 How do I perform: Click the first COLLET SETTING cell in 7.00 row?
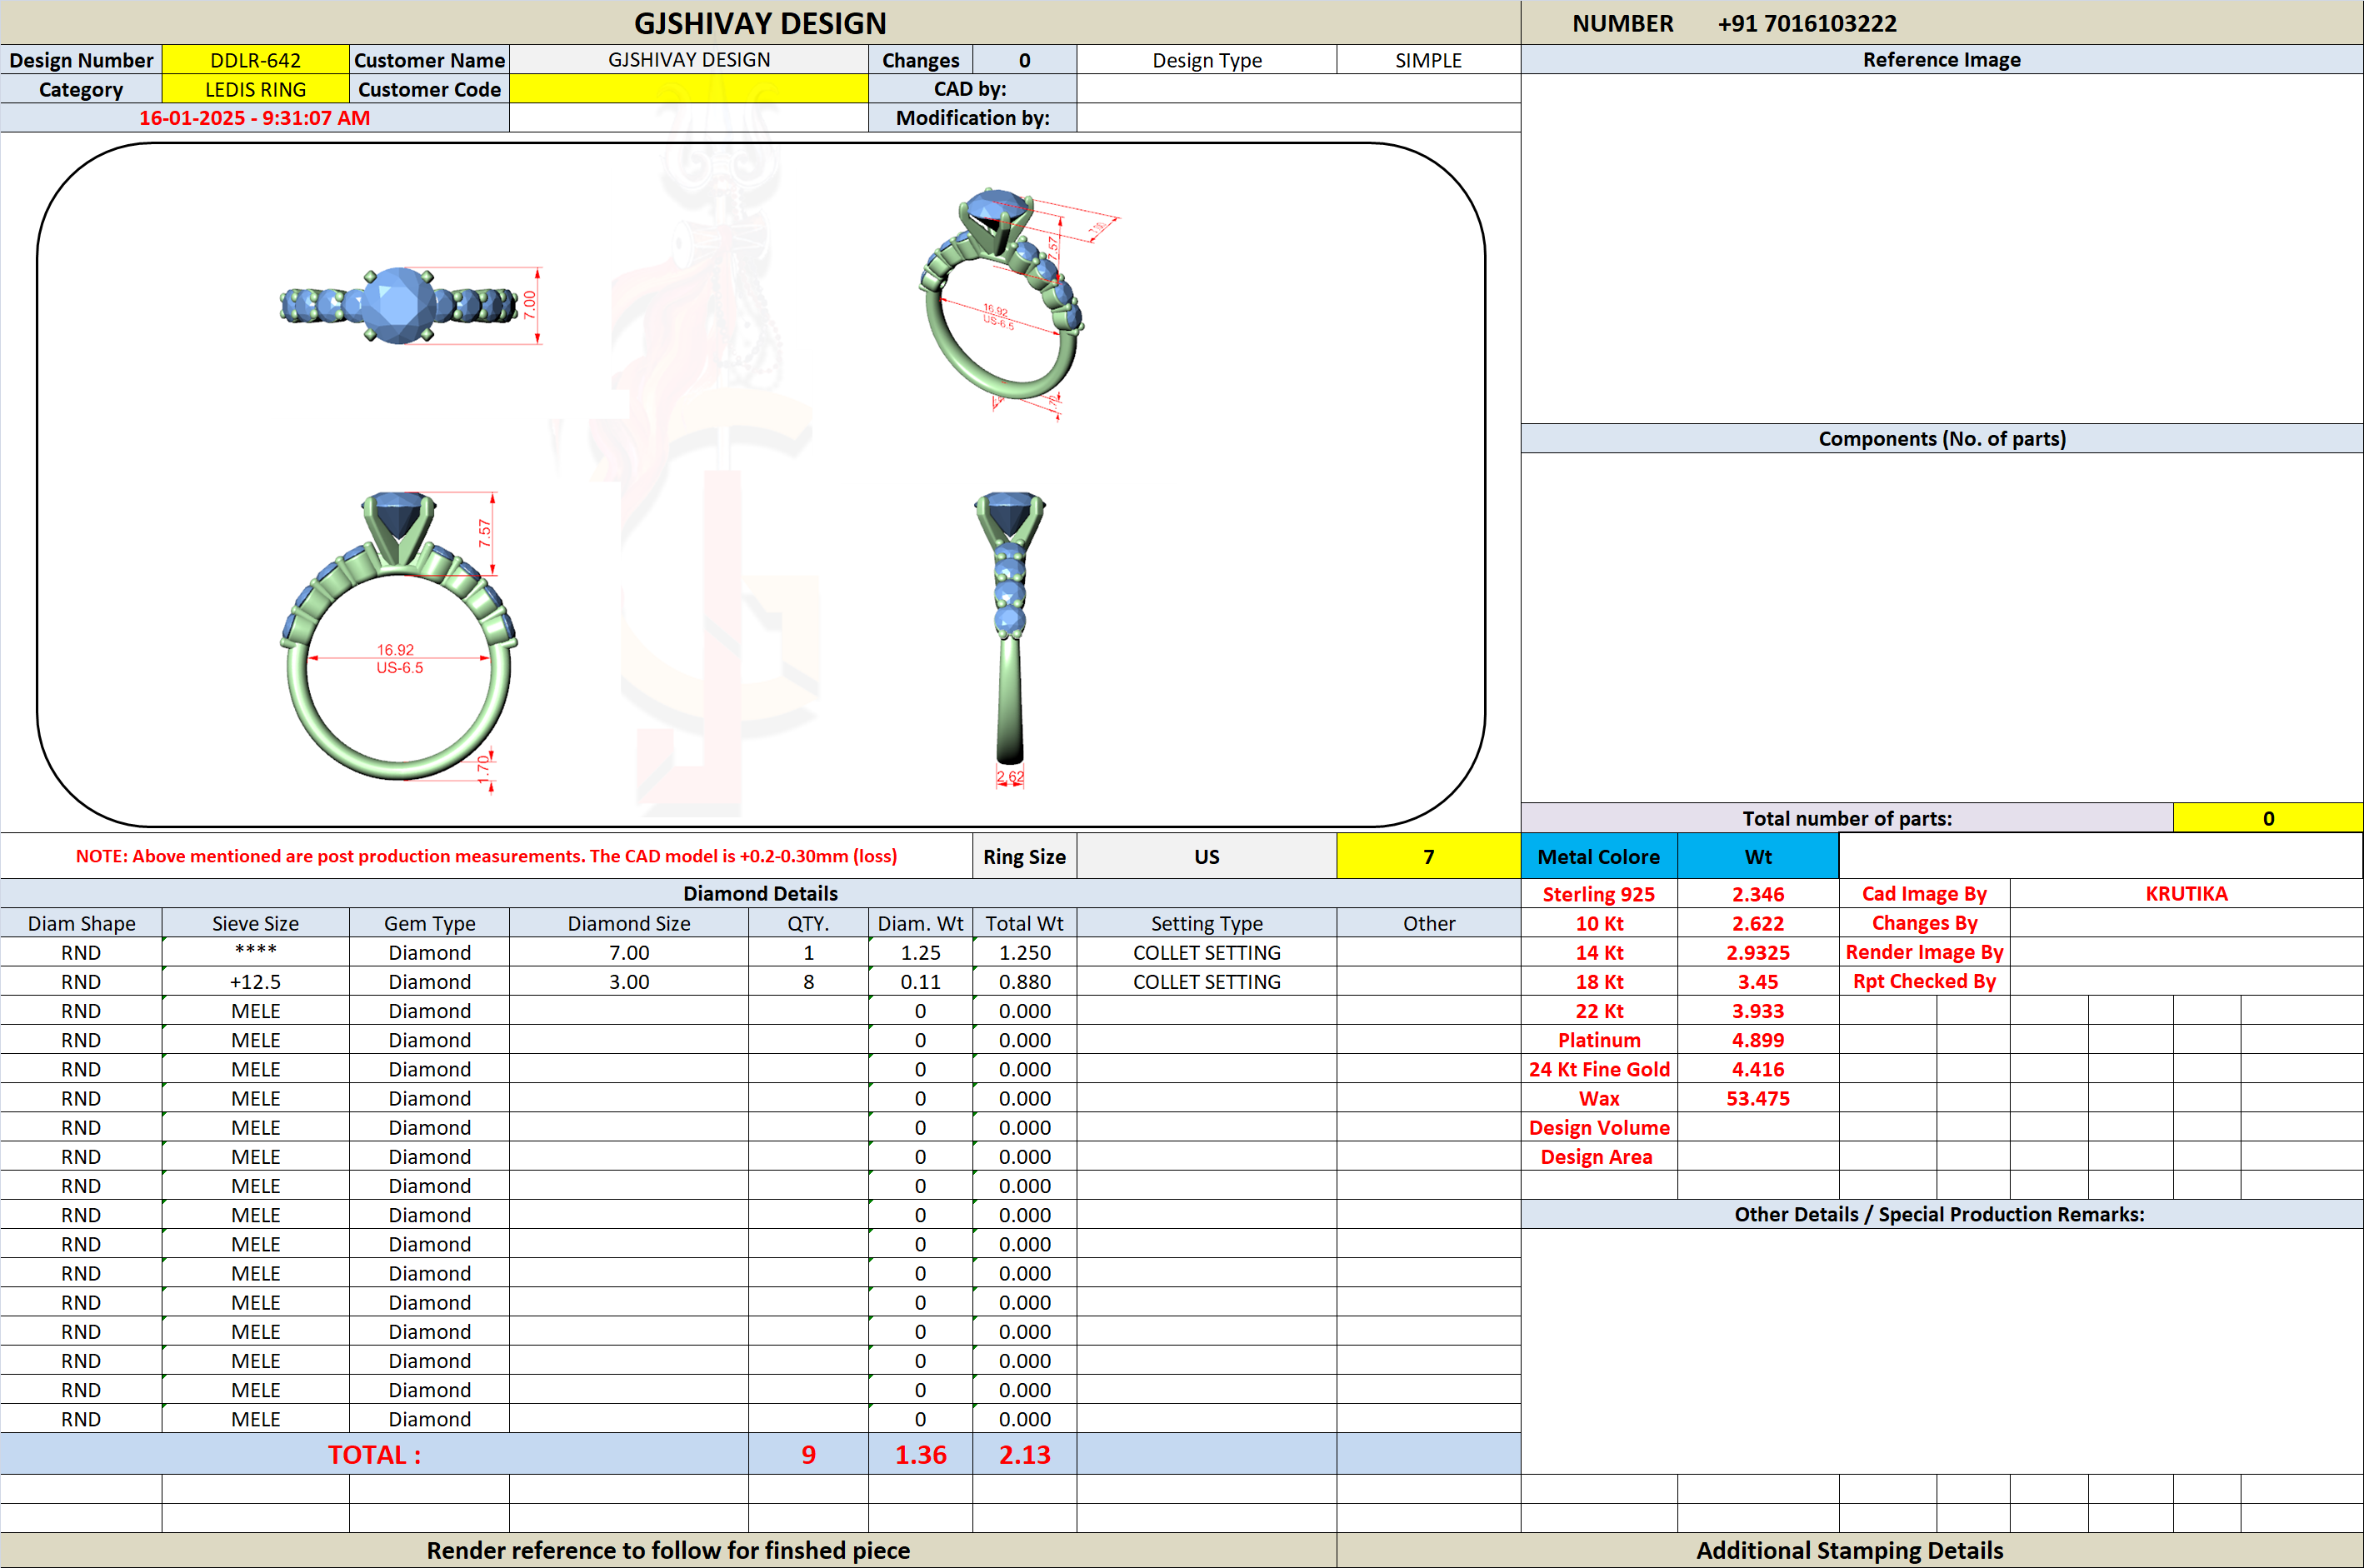click(1206, 952)
